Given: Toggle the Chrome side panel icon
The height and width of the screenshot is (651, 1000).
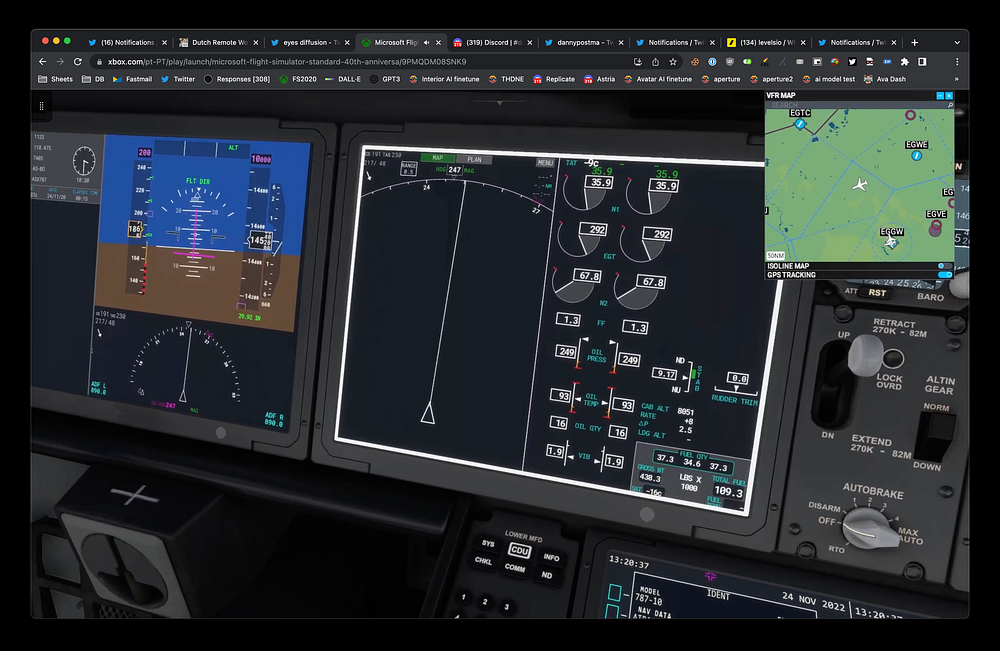Looking at the screenshot, I should coord(922,62).
